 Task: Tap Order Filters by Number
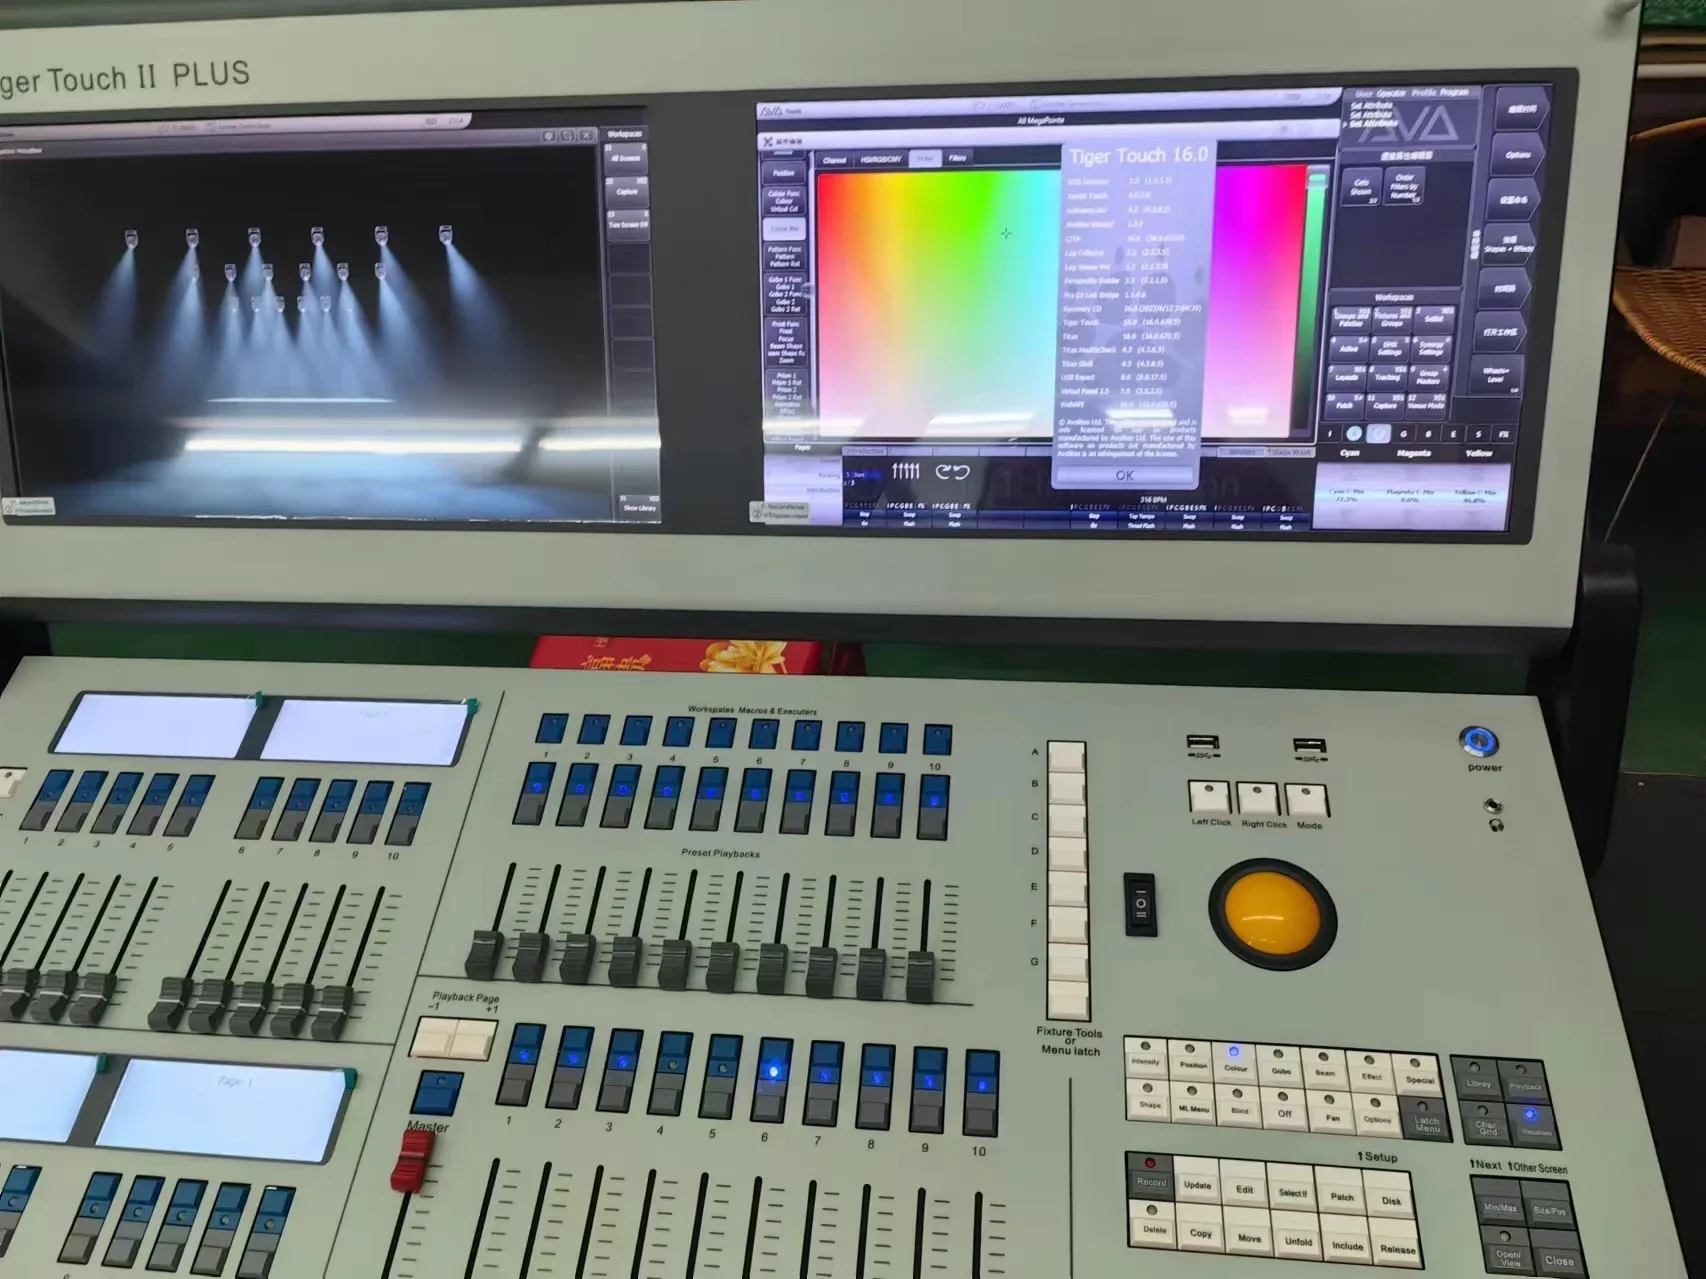1404,186
